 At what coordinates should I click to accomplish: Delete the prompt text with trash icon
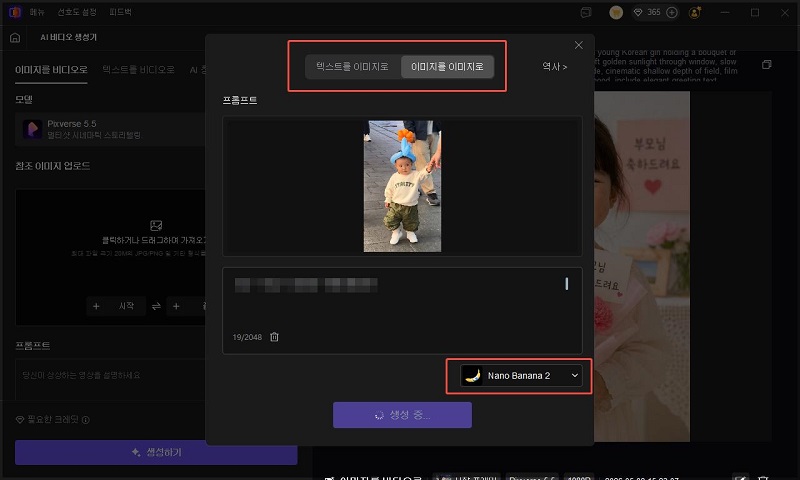tap(274, 337)
